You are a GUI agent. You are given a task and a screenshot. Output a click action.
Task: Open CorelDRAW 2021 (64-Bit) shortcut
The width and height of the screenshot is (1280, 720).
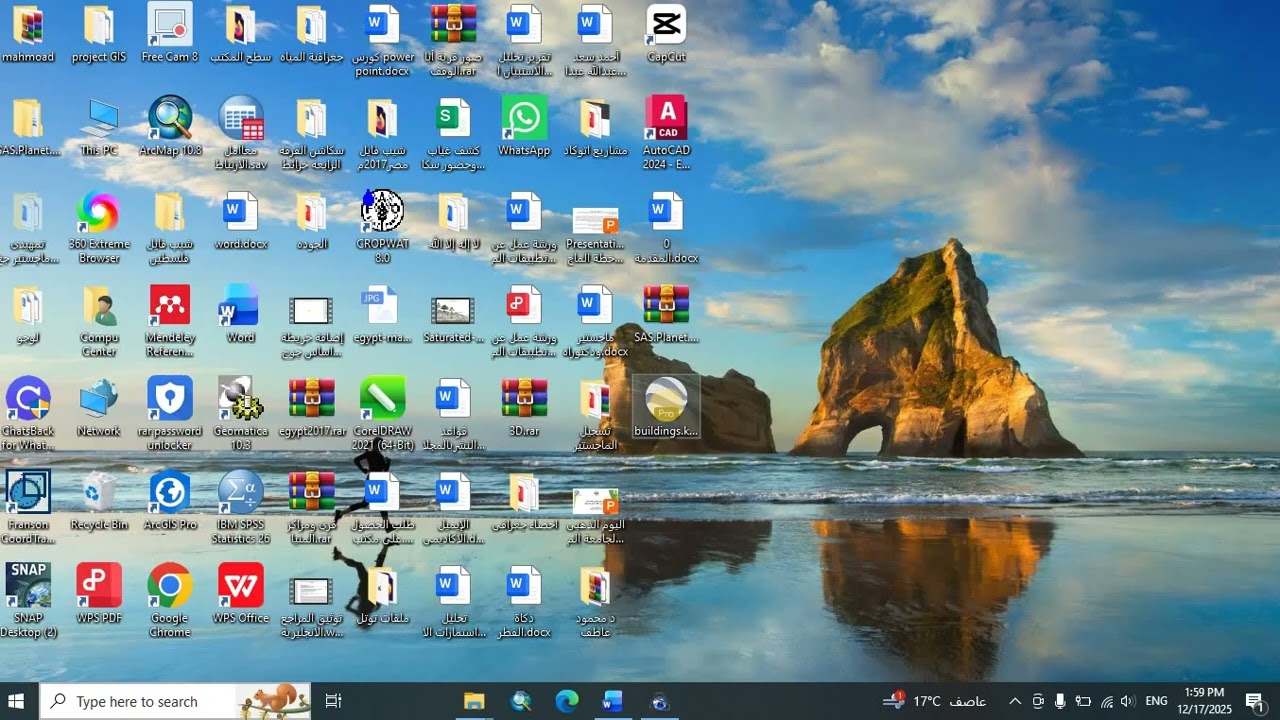tap(382, 413)
